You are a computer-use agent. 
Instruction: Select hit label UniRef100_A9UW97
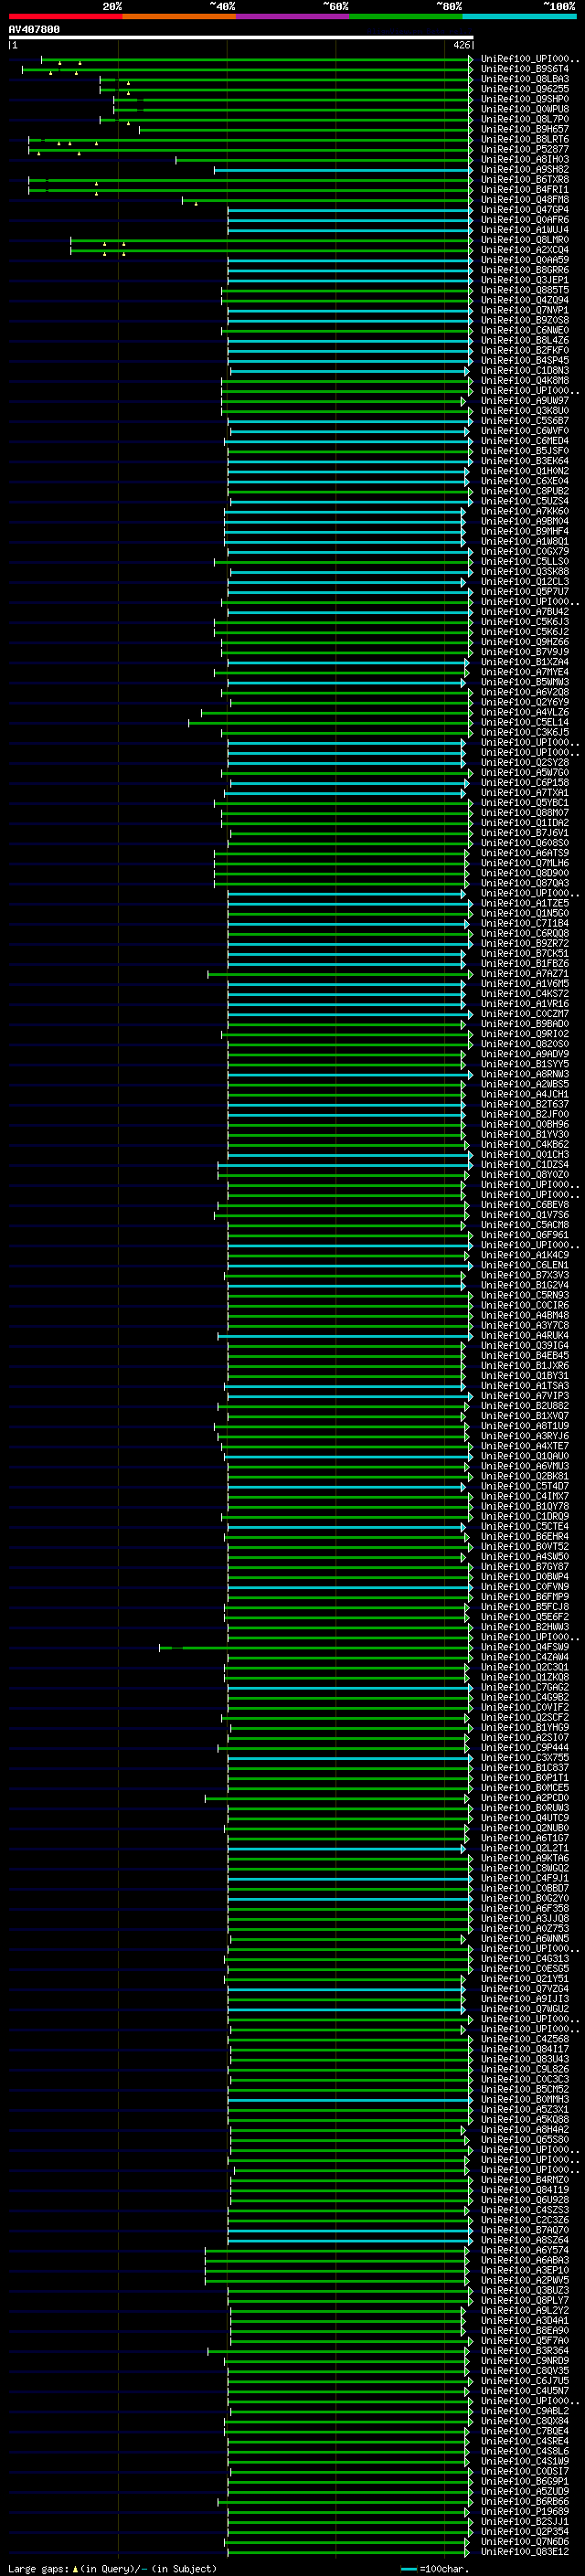click(525, 400)
